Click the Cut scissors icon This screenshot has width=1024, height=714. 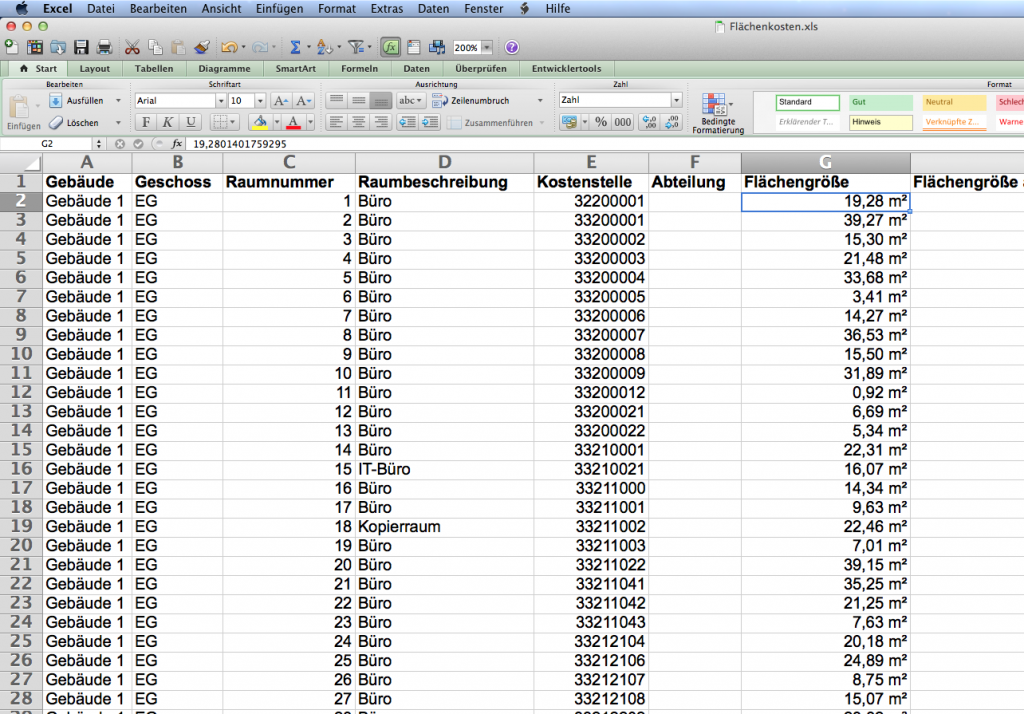click(x=132, y=47)
